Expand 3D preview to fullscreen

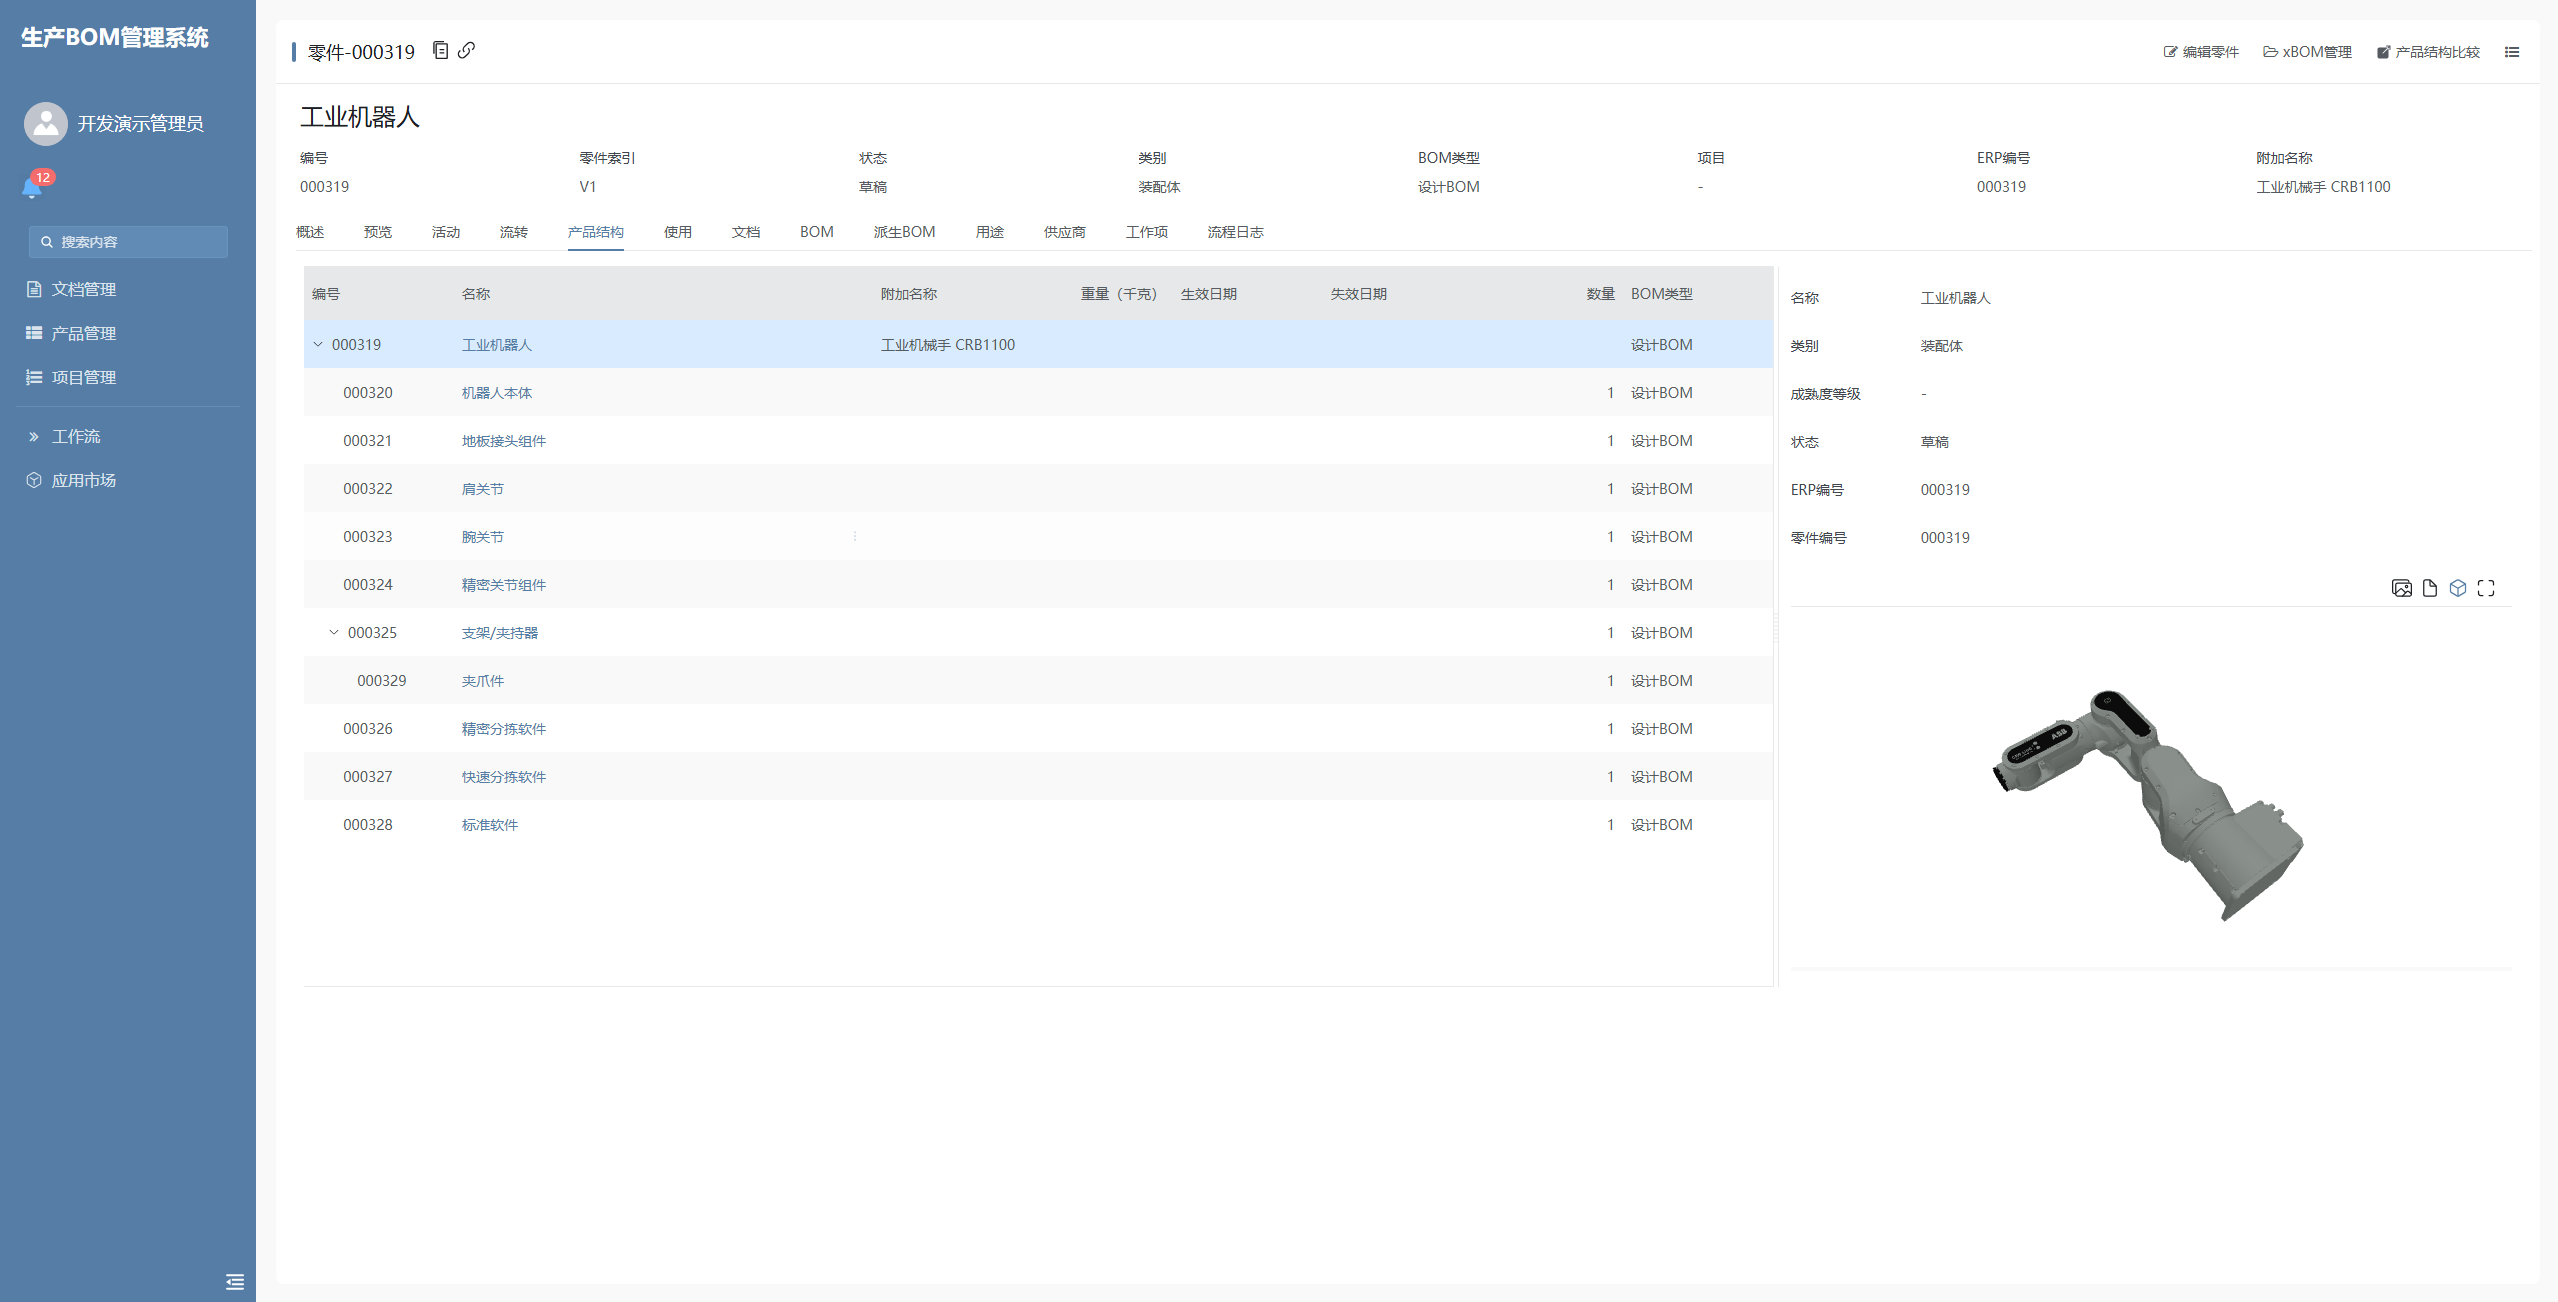(x=2486, y=588)
